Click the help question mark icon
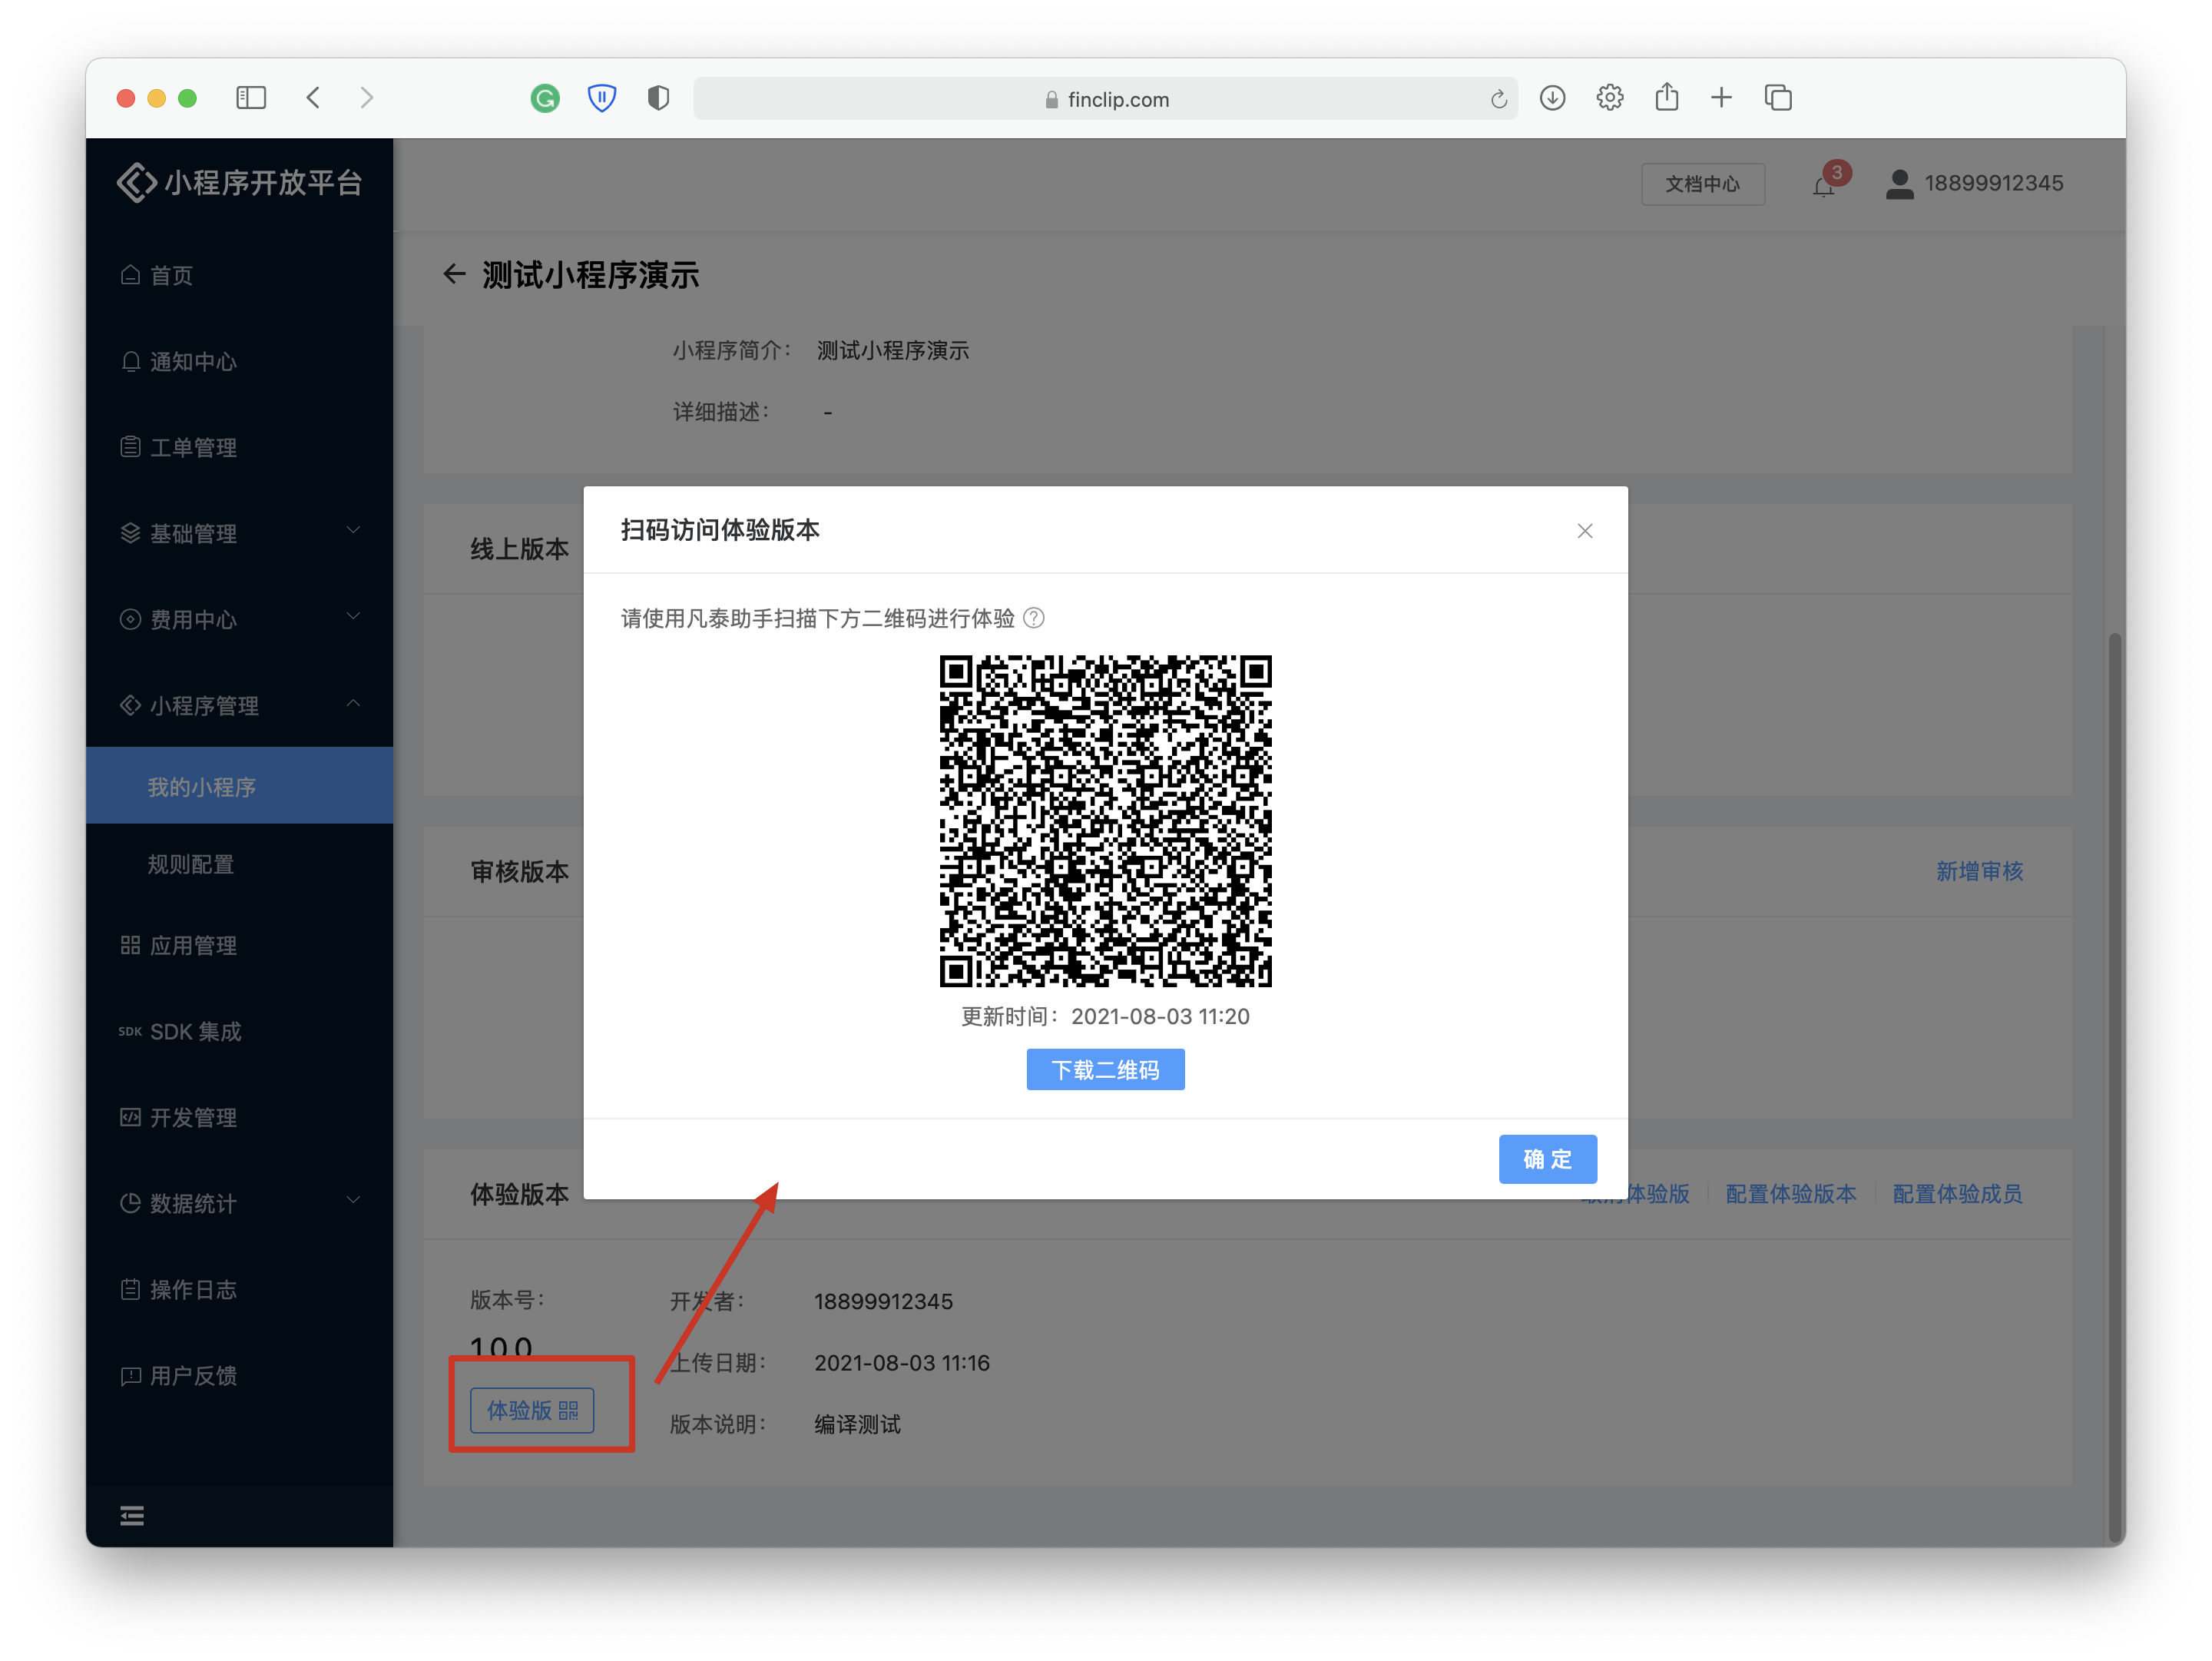Screen dimensions: 2212x1661 (1034, 618)
